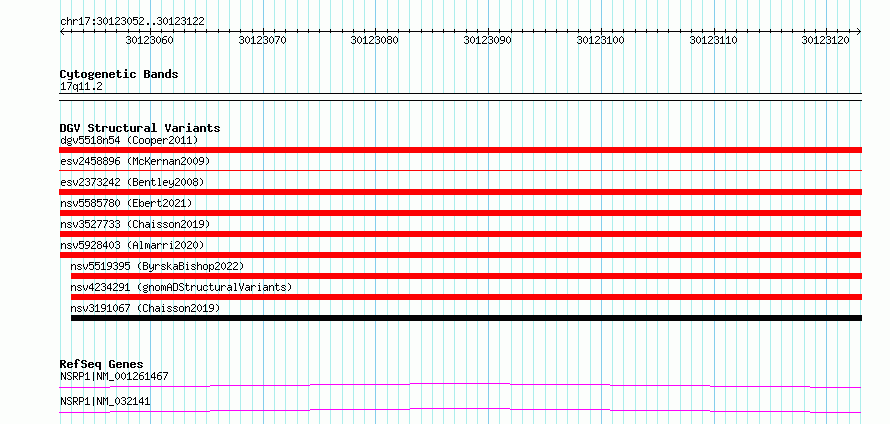This screenshot has height=424, width=890.
Task: Select the Cytogenetic Bands track title
Action: tap(119, 74)
